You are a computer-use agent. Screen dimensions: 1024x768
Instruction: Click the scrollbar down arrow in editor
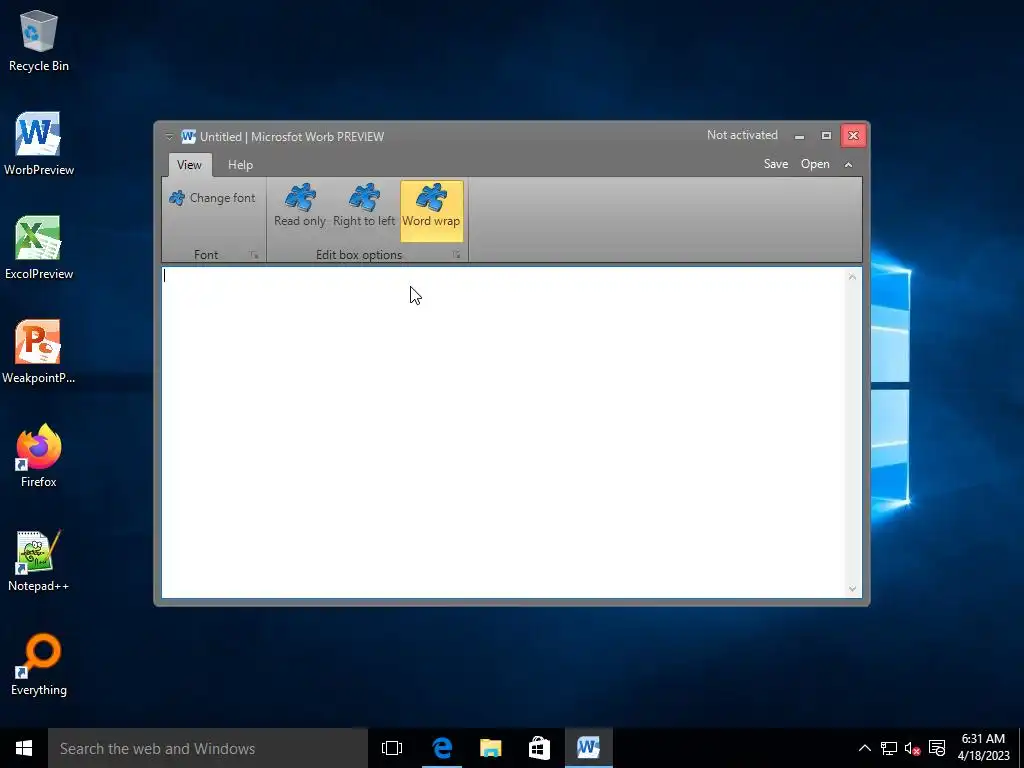852,588
